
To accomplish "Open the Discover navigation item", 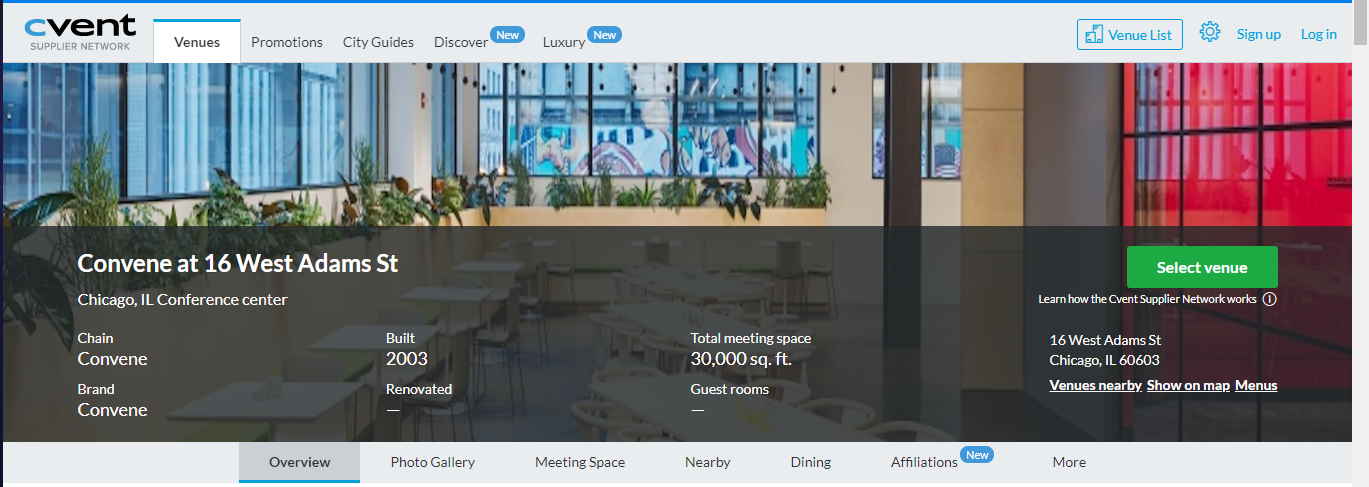I will tap(461, 42).
